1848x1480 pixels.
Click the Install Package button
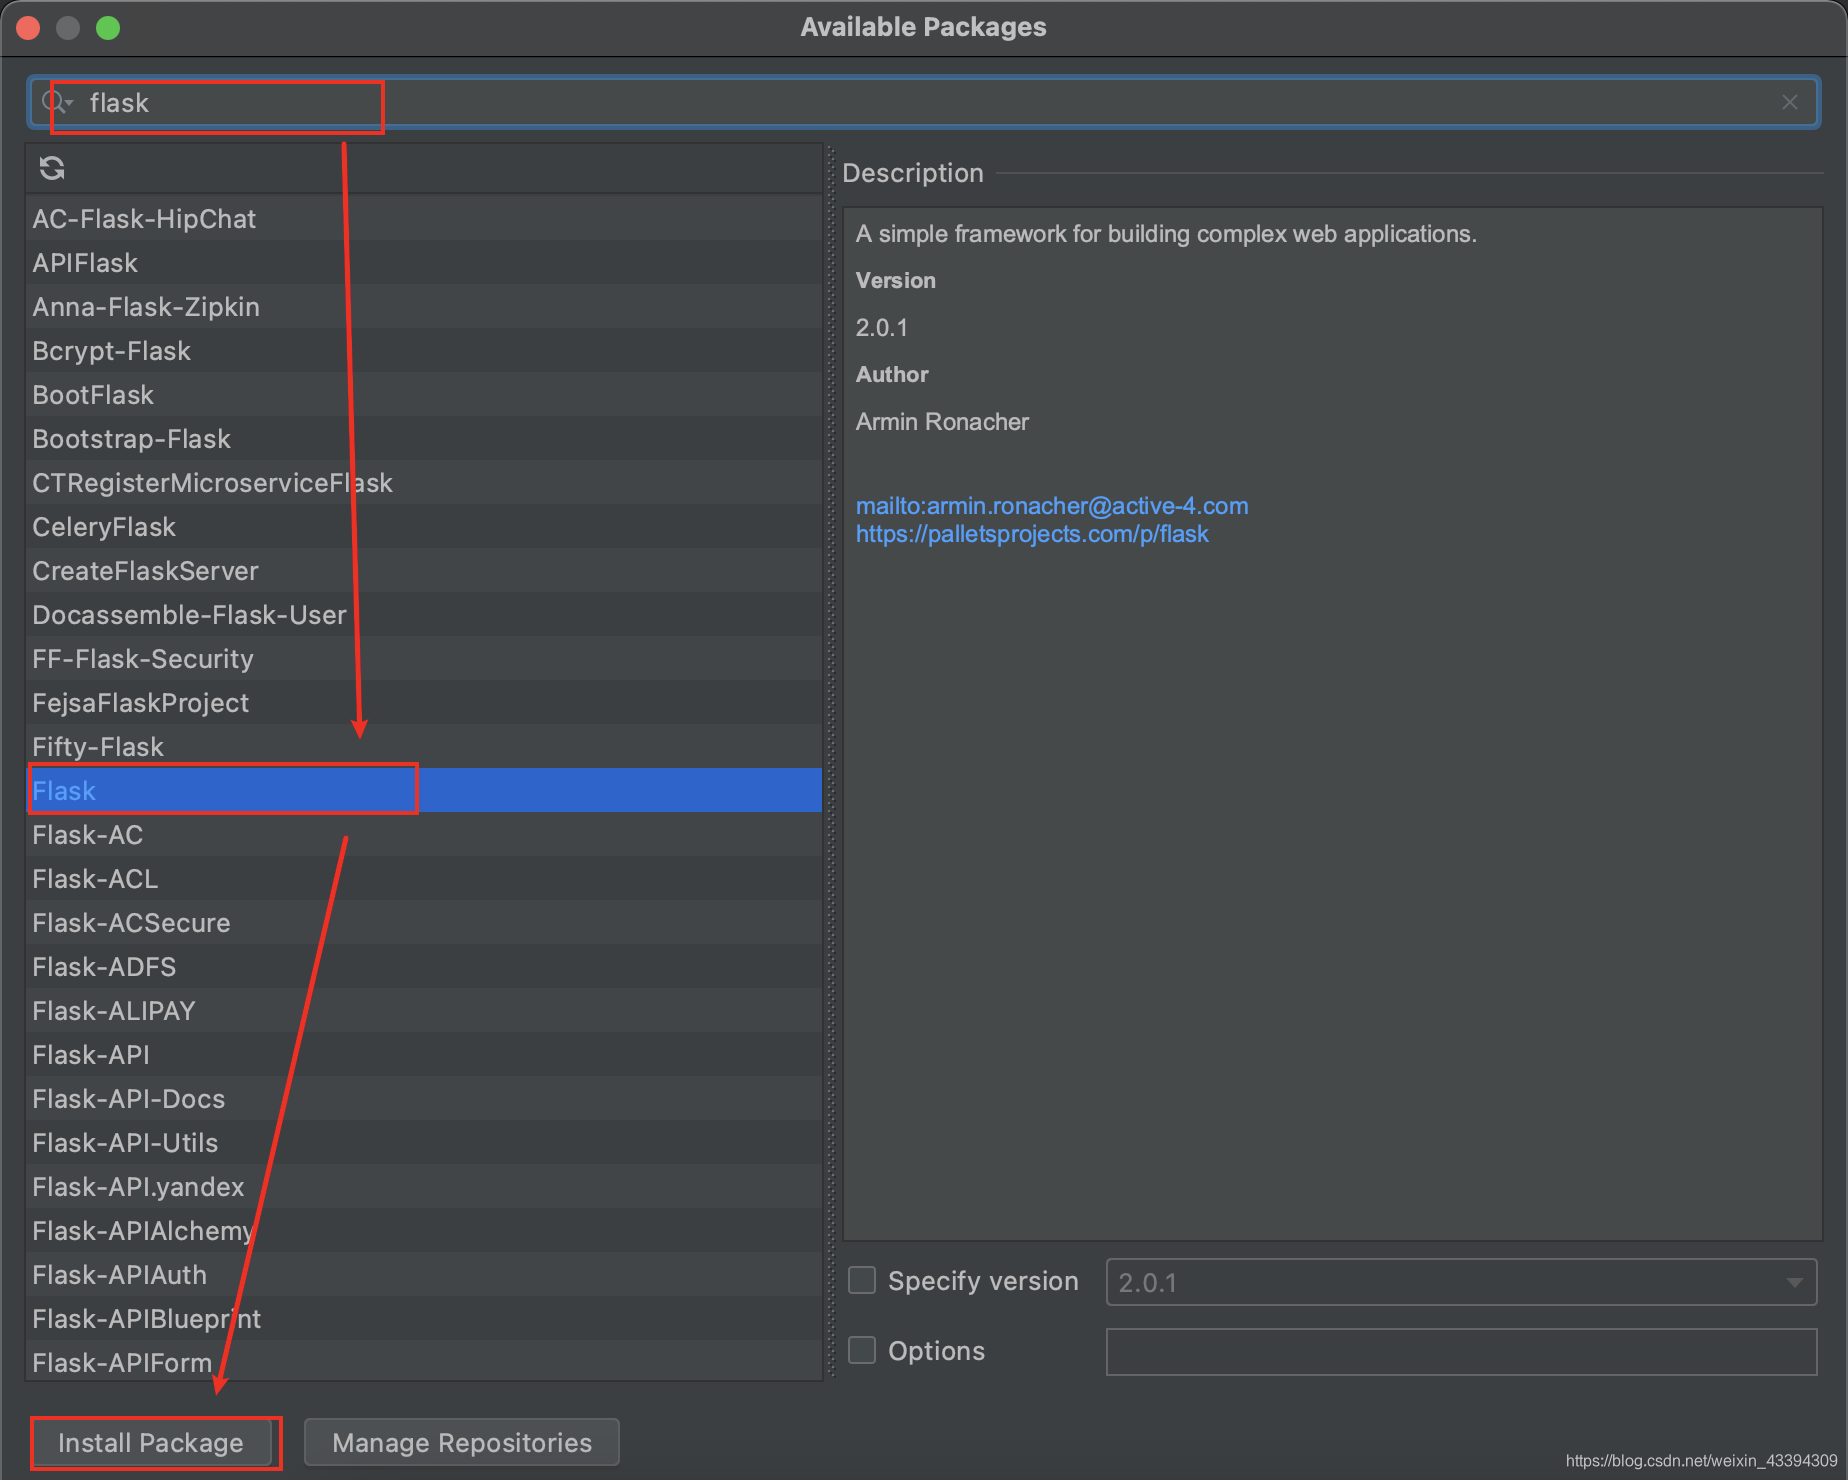151,1443
